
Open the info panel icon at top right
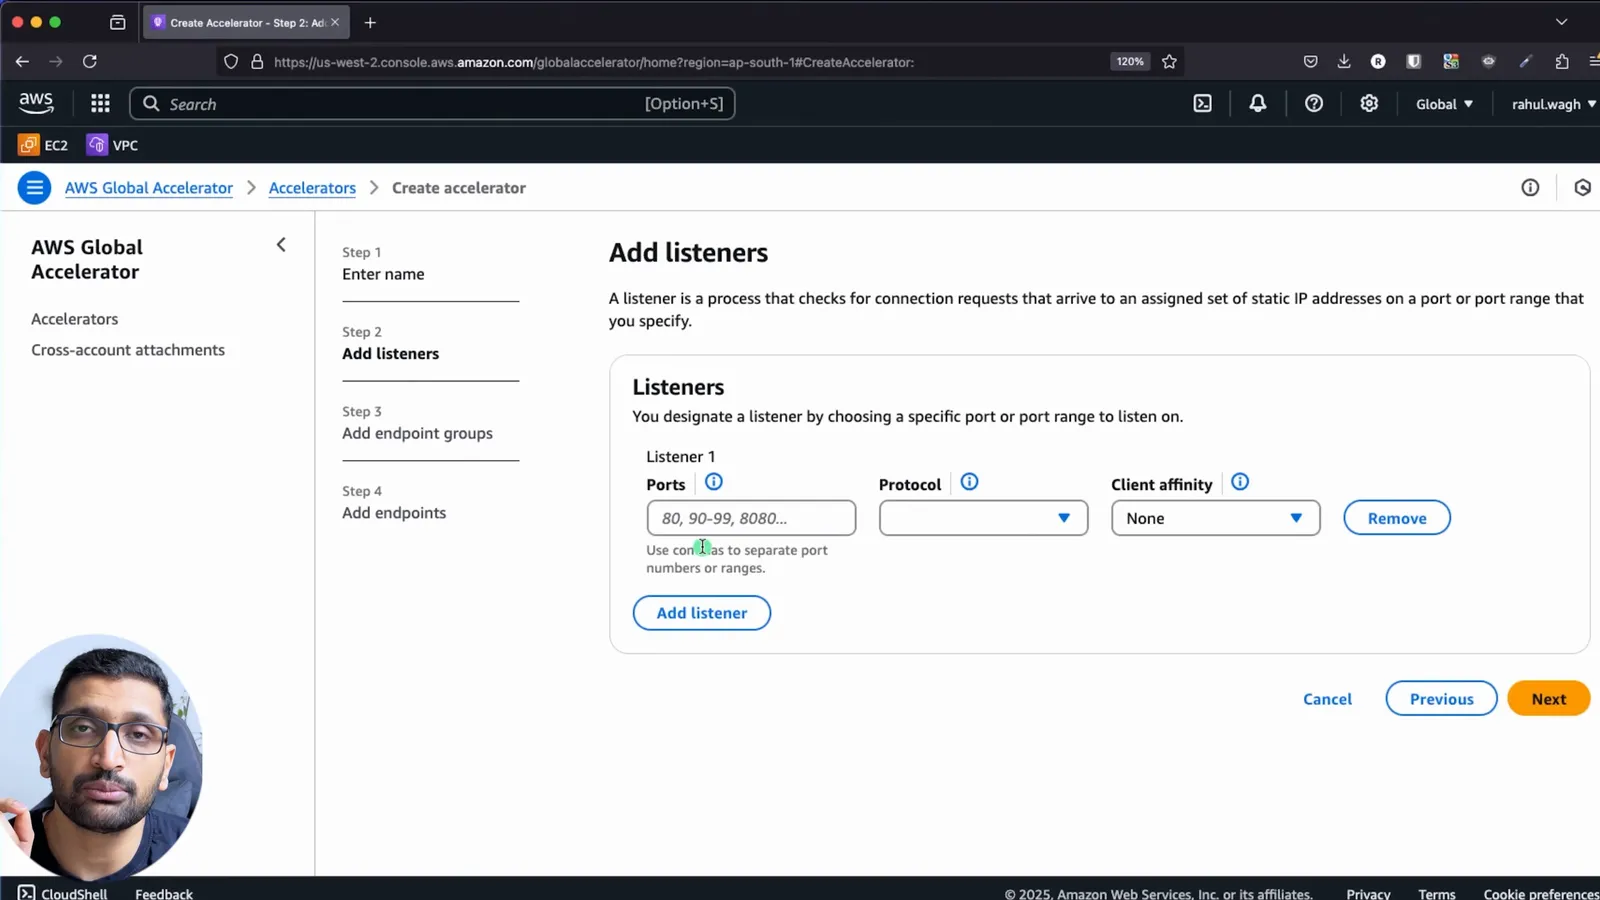[x=1530, y=187]
